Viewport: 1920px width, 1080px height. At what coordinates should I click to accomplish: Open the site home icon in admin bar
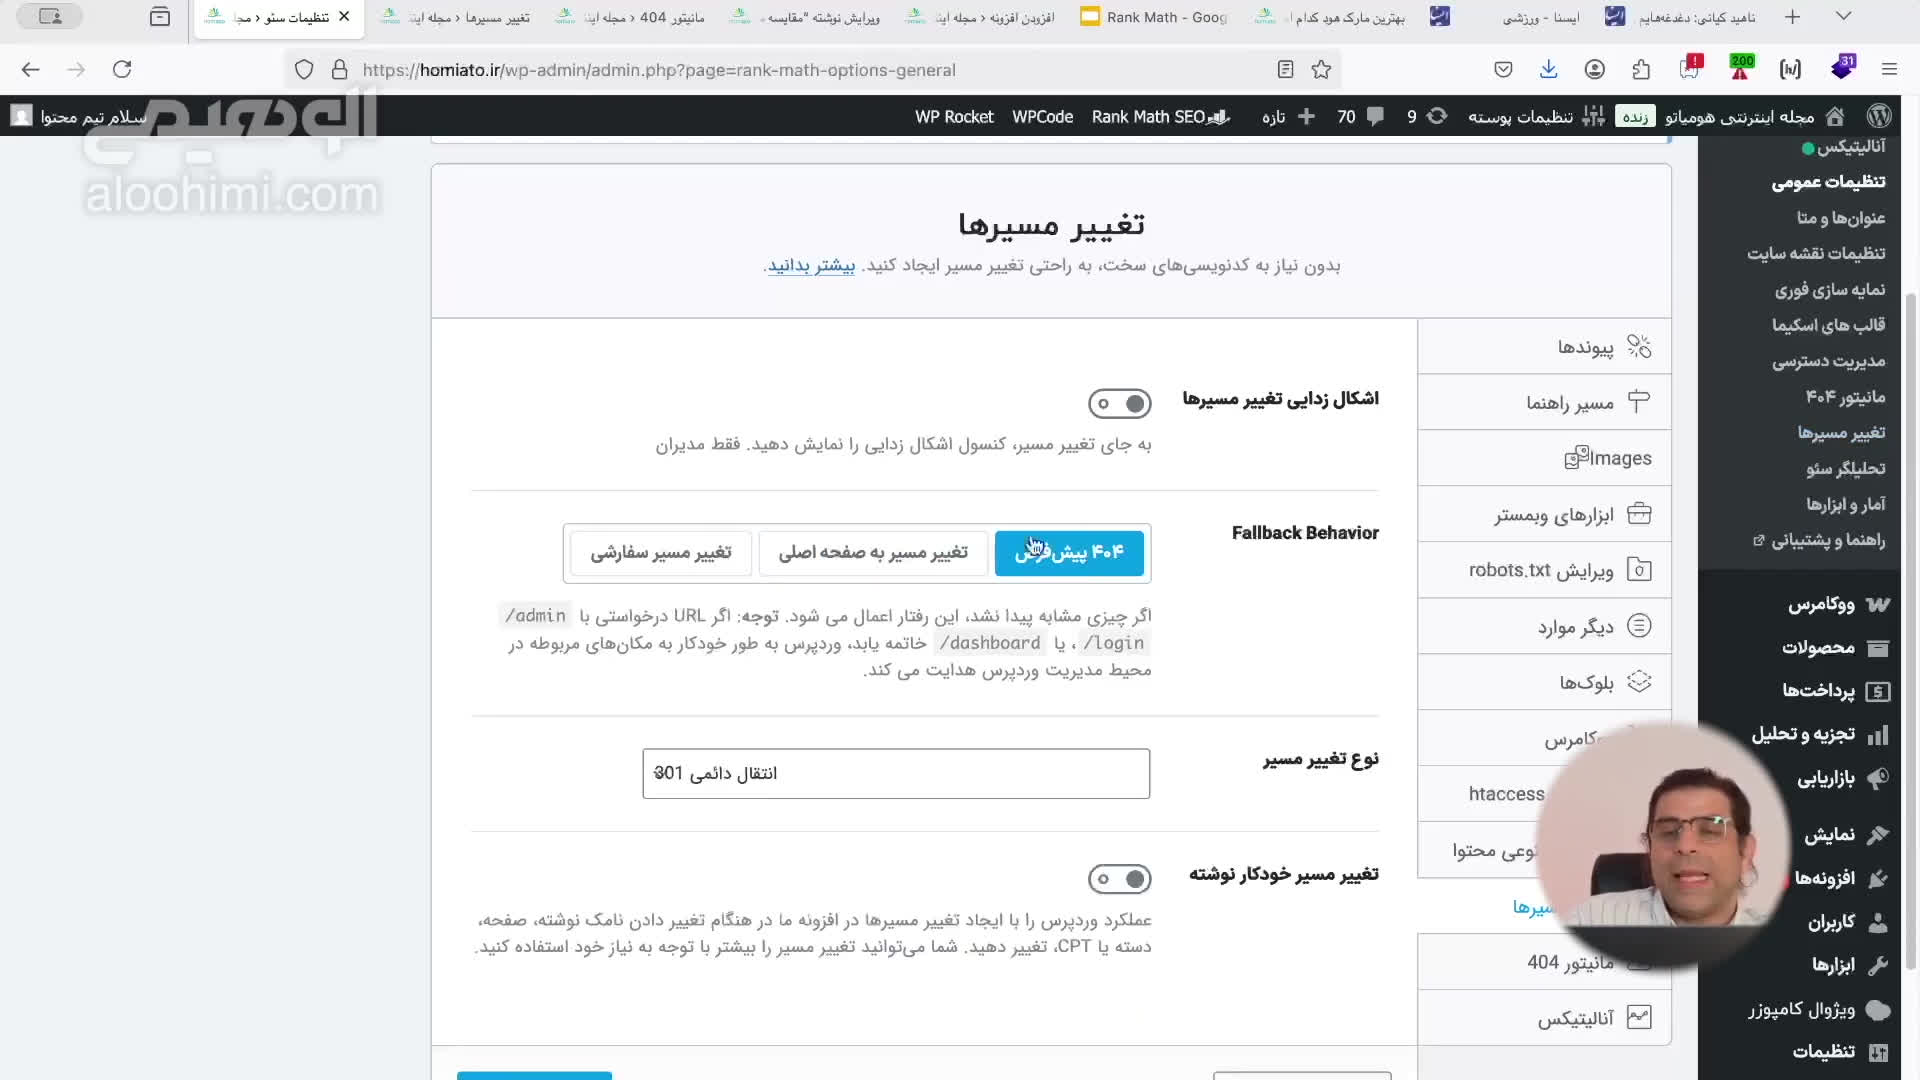[x=1835, y=117]
